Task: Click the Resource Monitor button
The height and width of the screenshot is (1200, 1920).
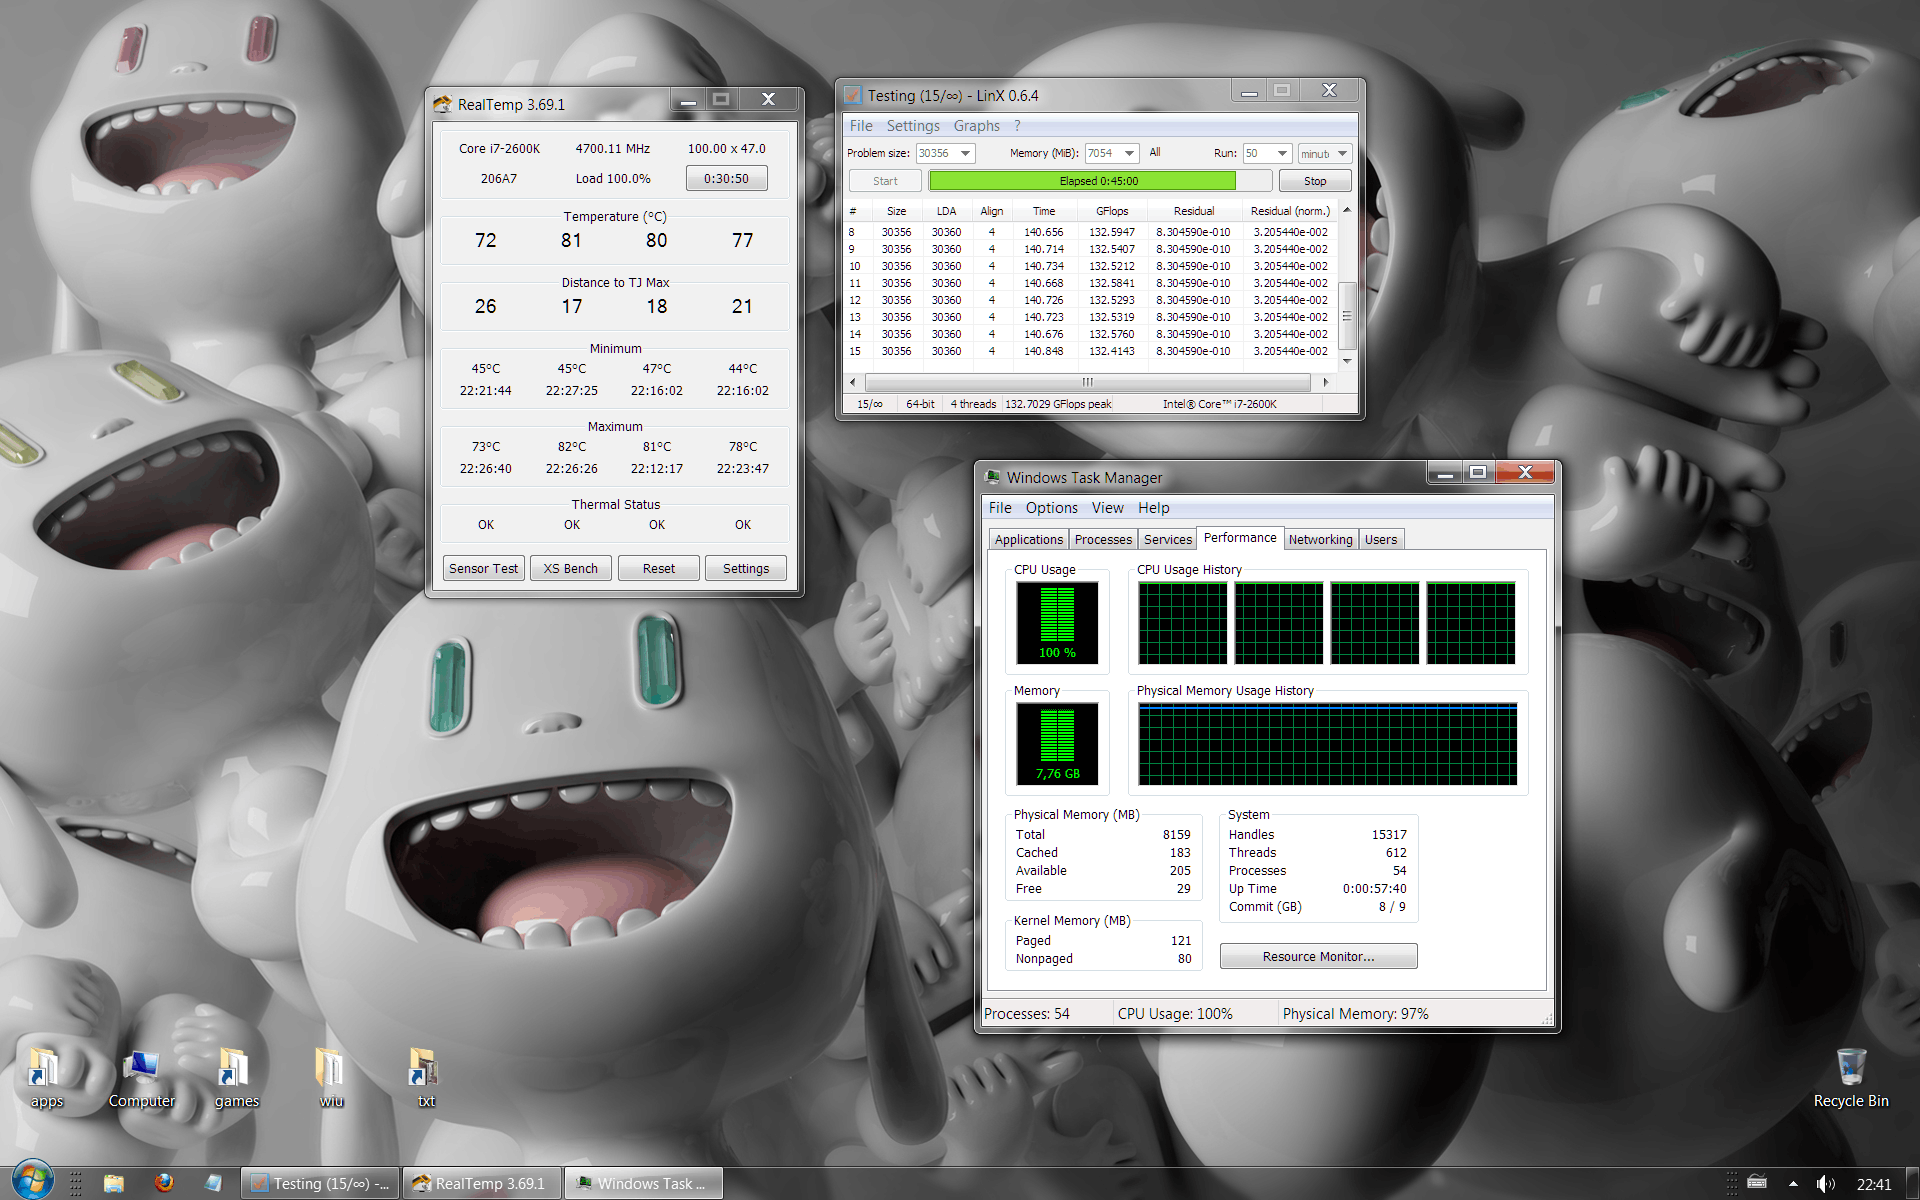Action: tap(1318, 956)
